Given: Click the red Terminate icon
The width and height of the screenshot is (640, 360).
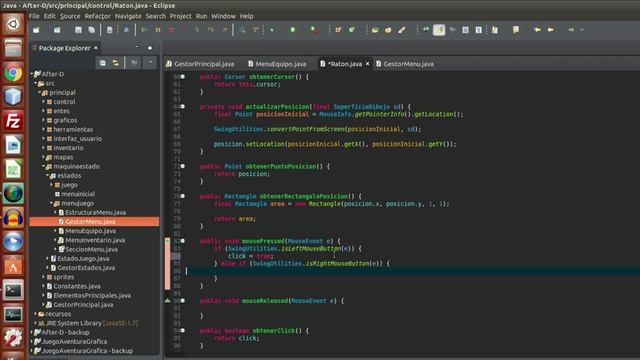Looking at the screenshot, I should [171, 30].
